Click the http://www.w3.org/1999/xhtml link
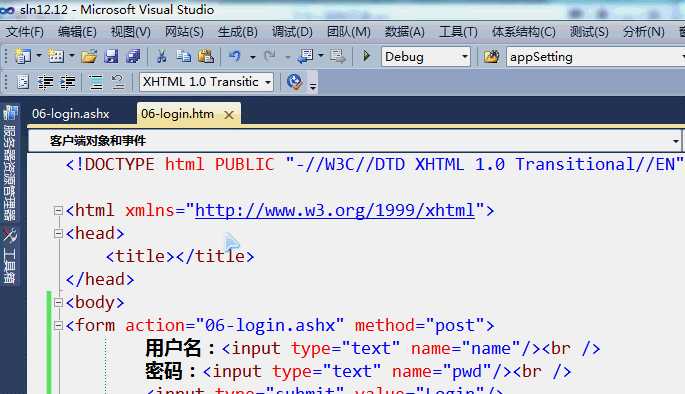This screenshot has width=685, height=394. click(x=335, y=211)
